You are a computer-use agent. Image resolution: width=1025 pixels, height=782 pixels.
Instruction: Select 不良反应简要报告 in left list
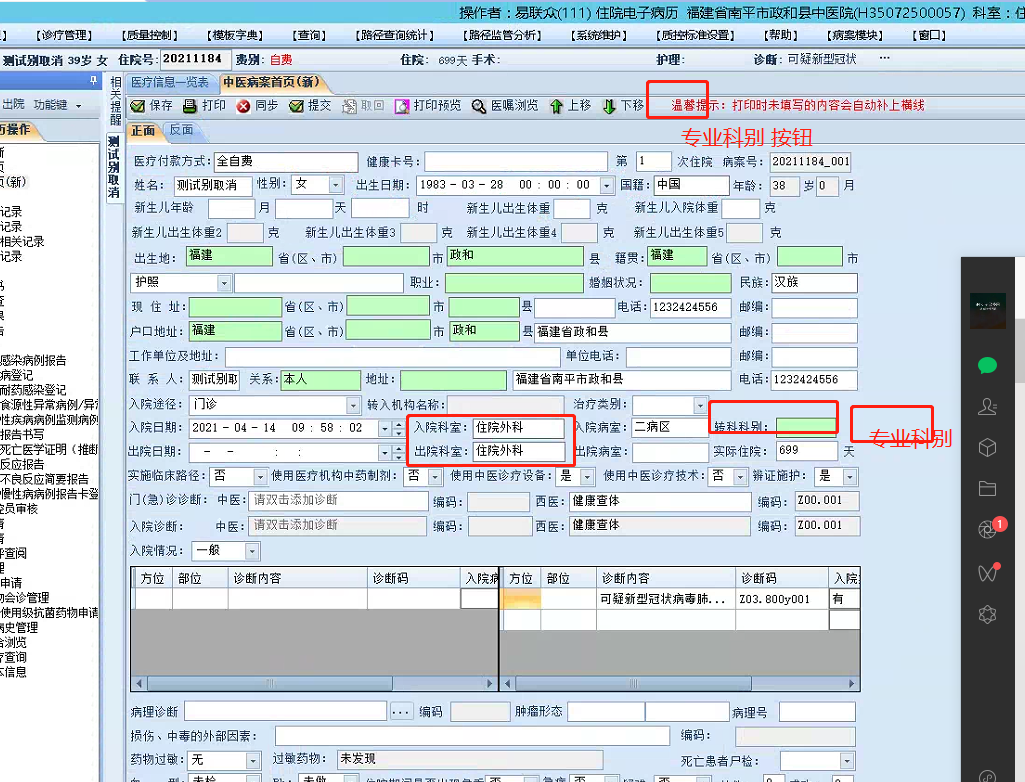(x=44, y=479)
